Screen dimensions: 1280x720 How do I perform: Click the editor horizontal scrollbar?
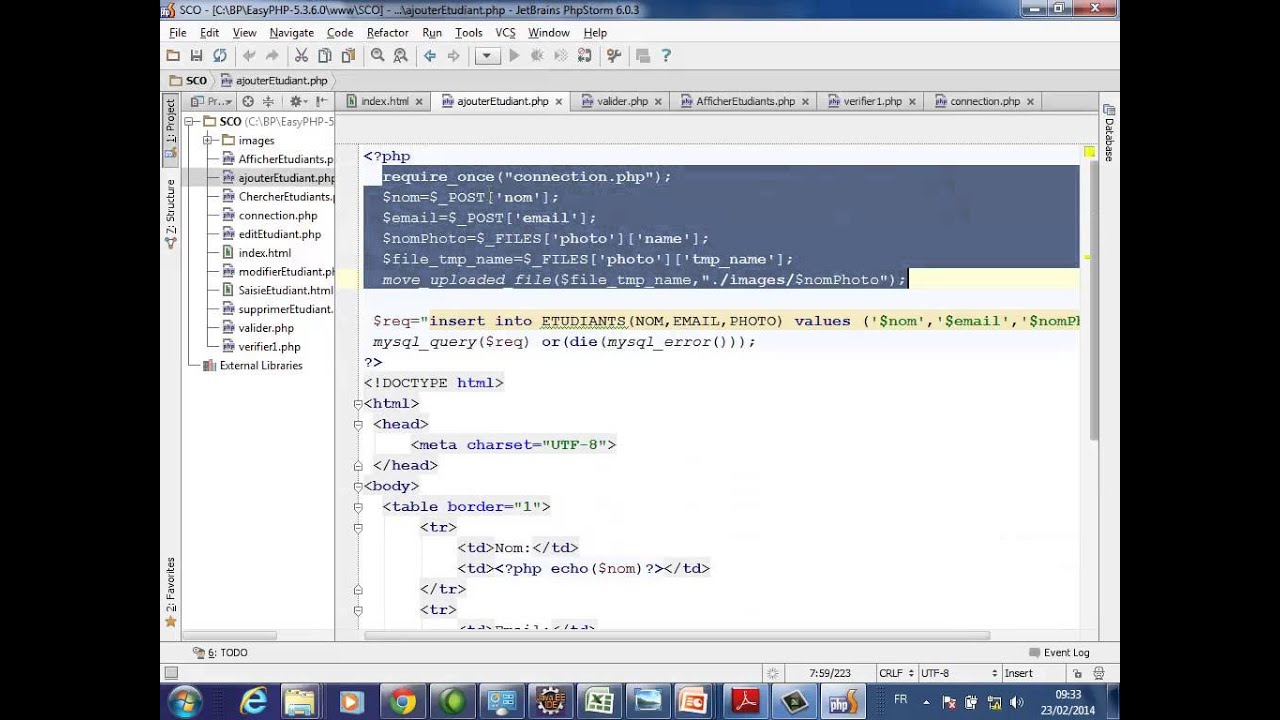point(677,635)
